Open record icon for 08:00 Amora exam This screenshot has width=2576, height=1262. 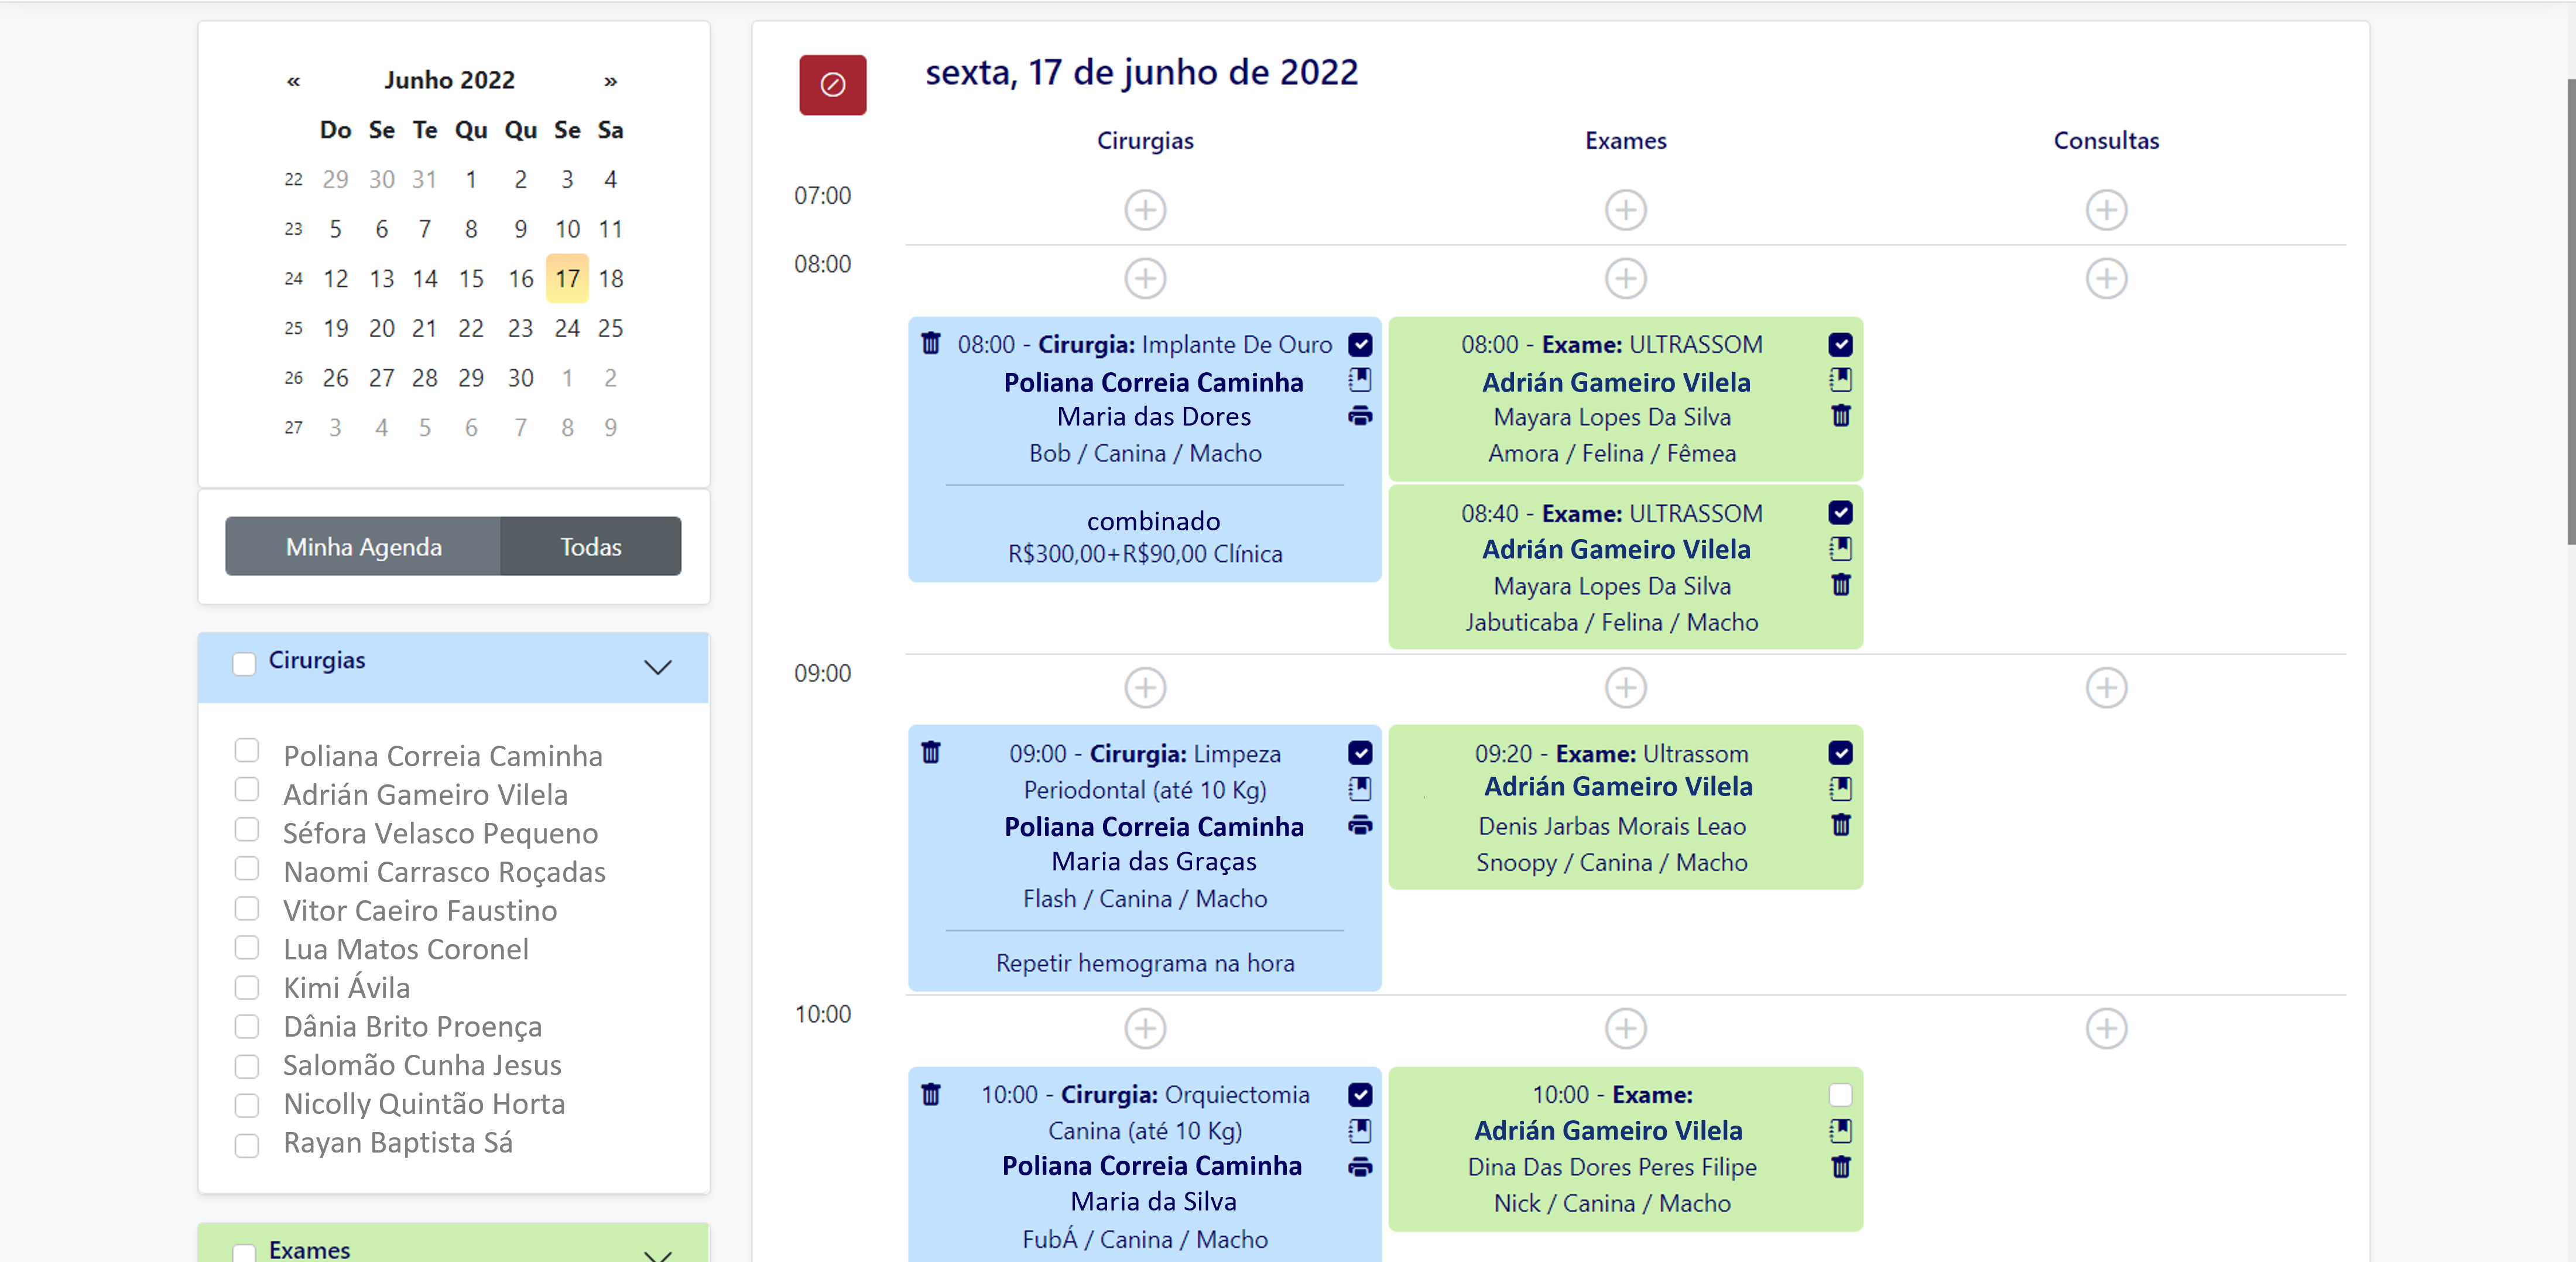1840,380
